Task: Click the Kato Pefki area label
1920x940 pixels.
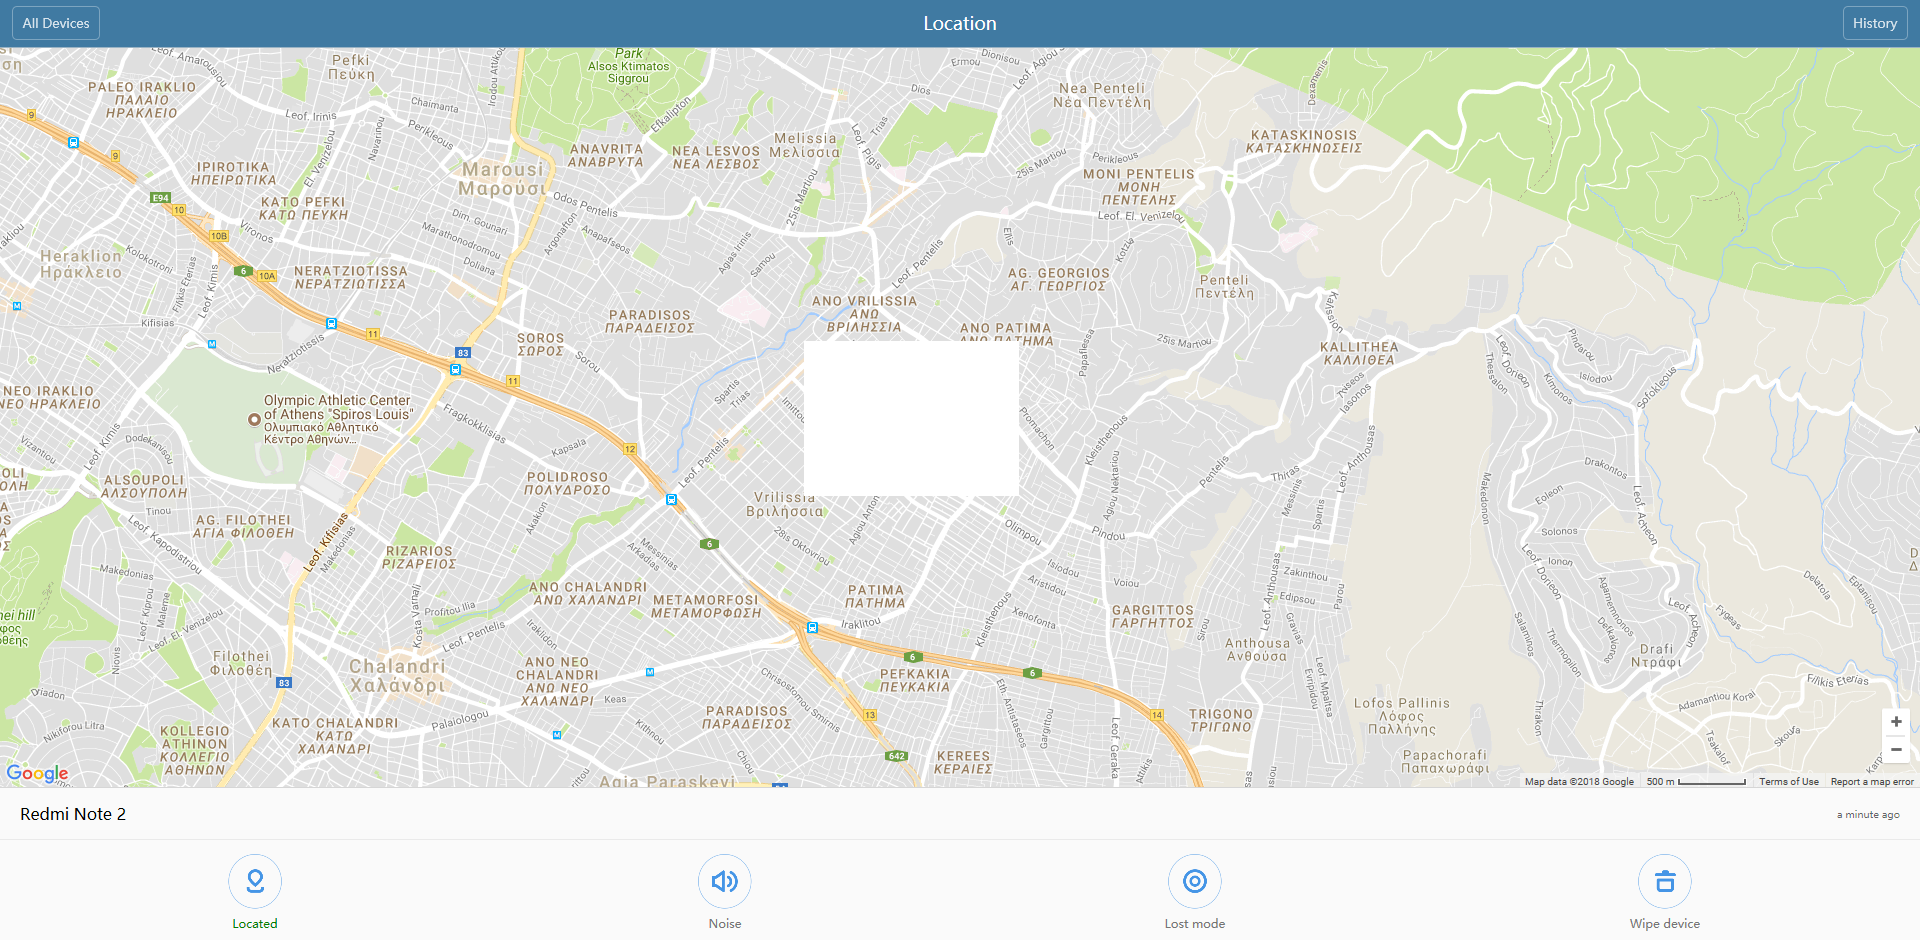Action: click(303, 209)
